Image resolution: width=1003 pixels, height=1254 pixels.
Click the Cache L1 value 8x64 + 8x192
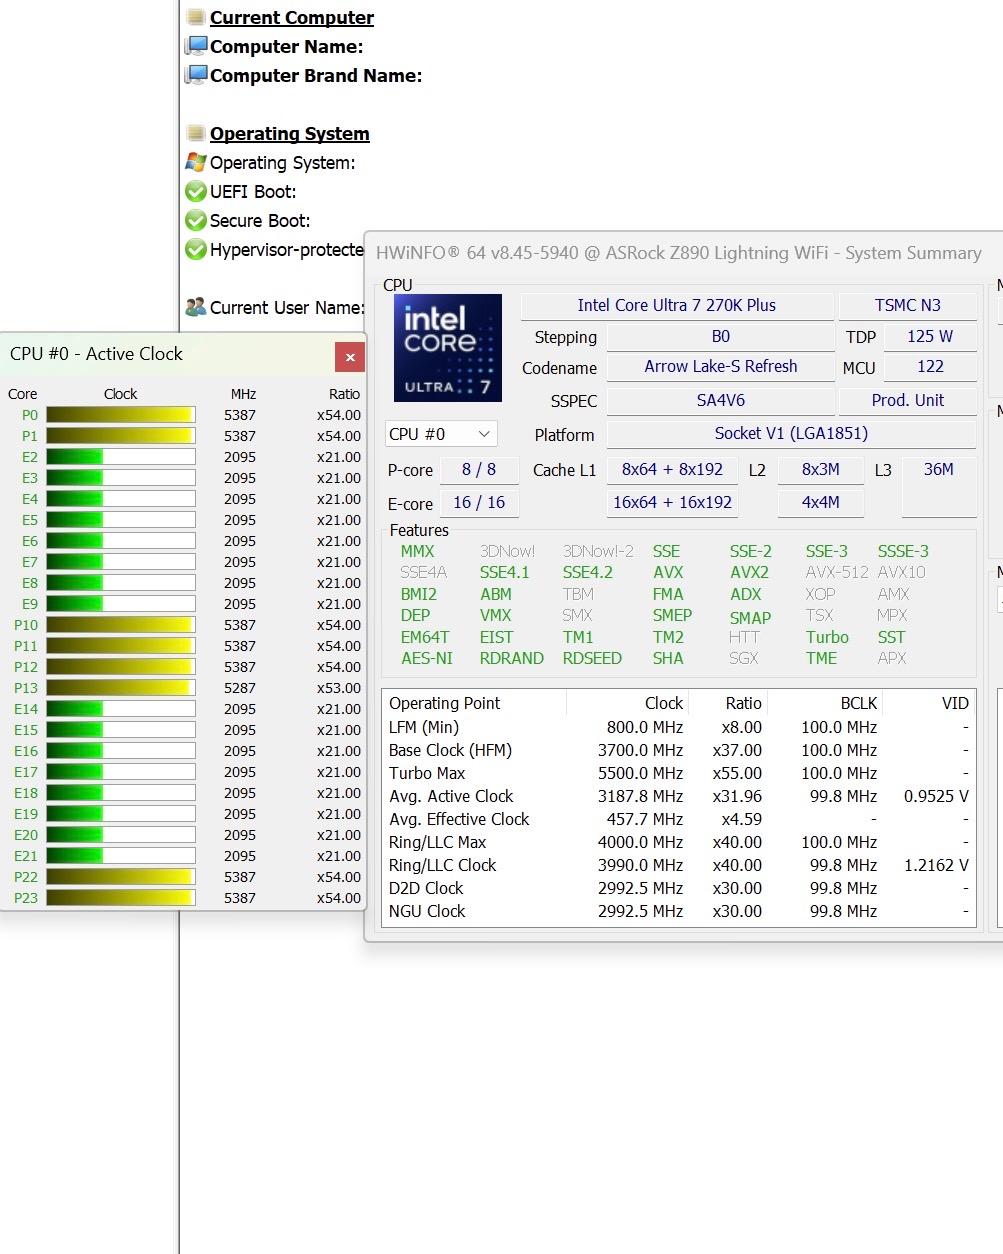(672, 470)
